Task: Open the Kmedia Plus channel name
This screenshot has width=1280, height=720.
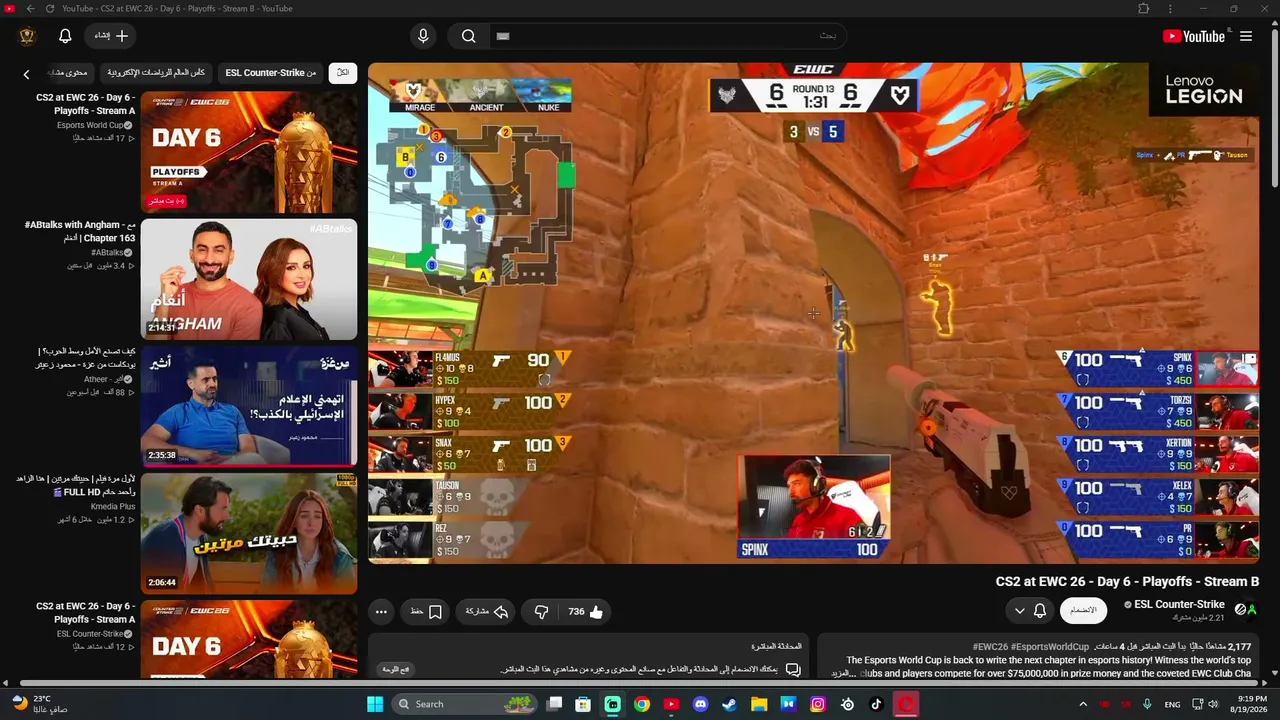Action: coord(112,507)
